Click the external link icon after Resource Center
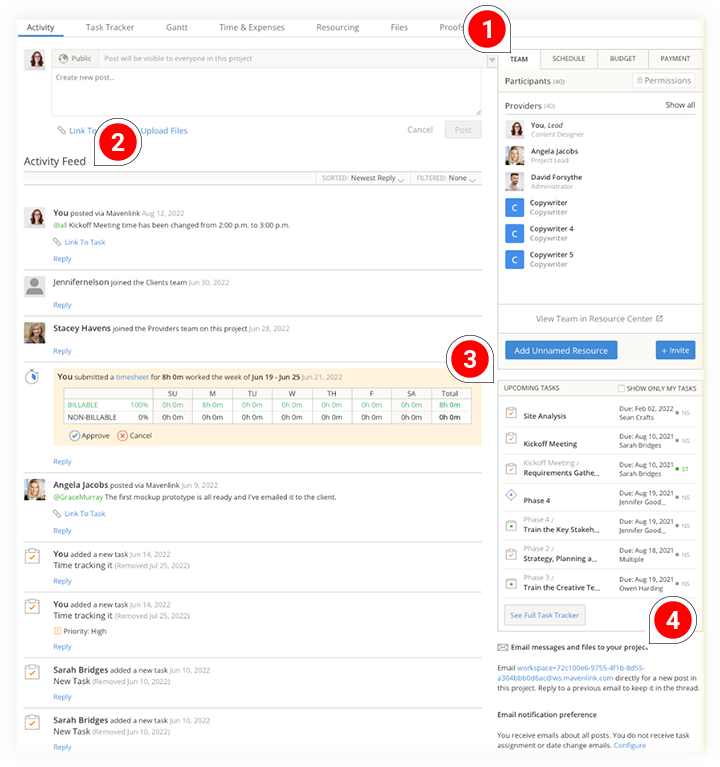 [x=659, y=319]
